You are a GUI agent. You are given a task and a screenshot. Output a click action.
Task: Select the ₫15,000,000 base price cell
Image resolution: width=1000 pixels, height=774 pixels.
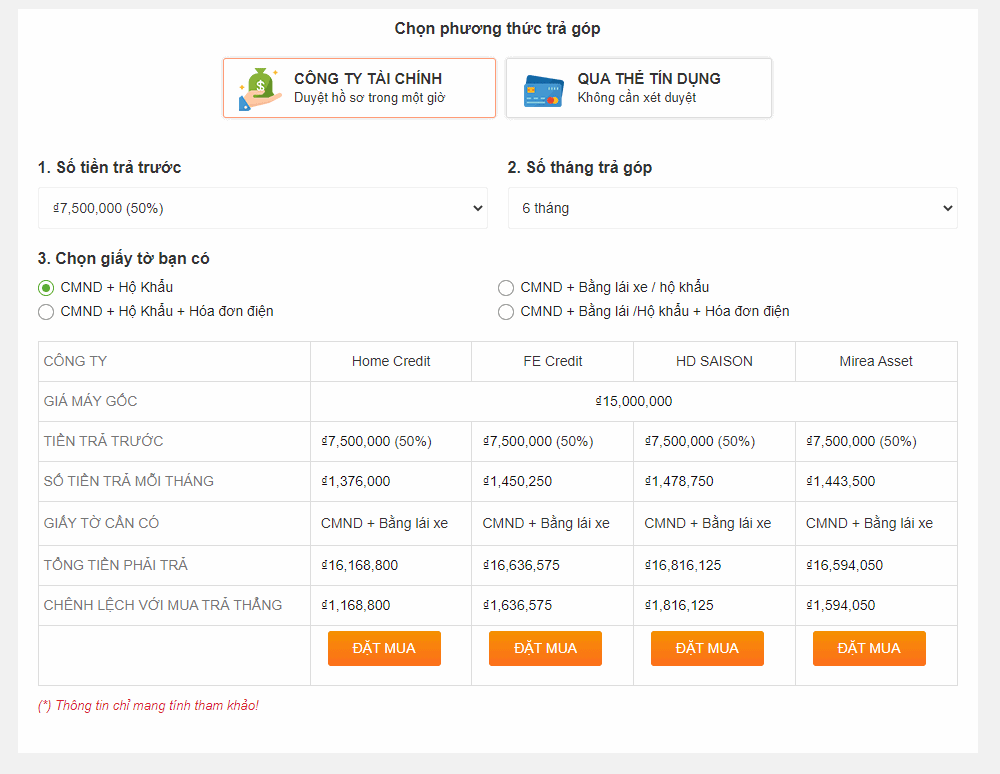point(634,401)
